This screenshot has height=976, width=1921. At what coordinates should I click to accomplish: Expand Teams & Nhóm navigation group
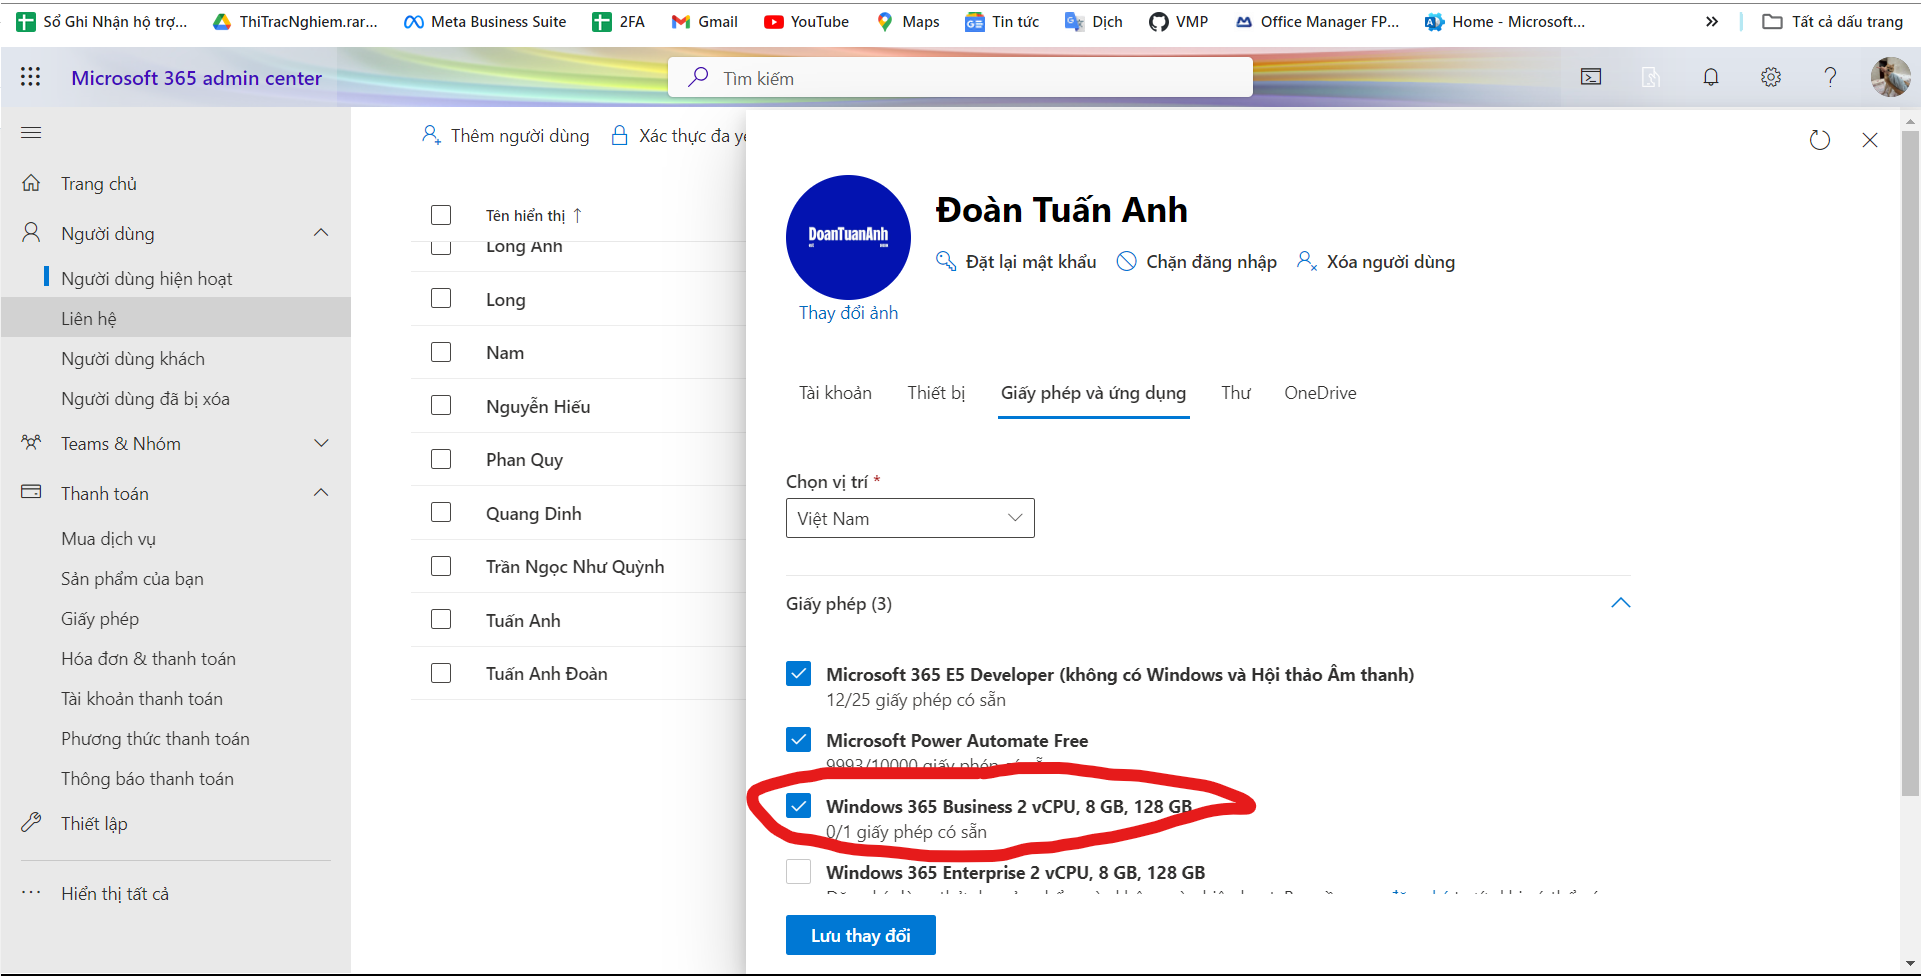point(321,443)
